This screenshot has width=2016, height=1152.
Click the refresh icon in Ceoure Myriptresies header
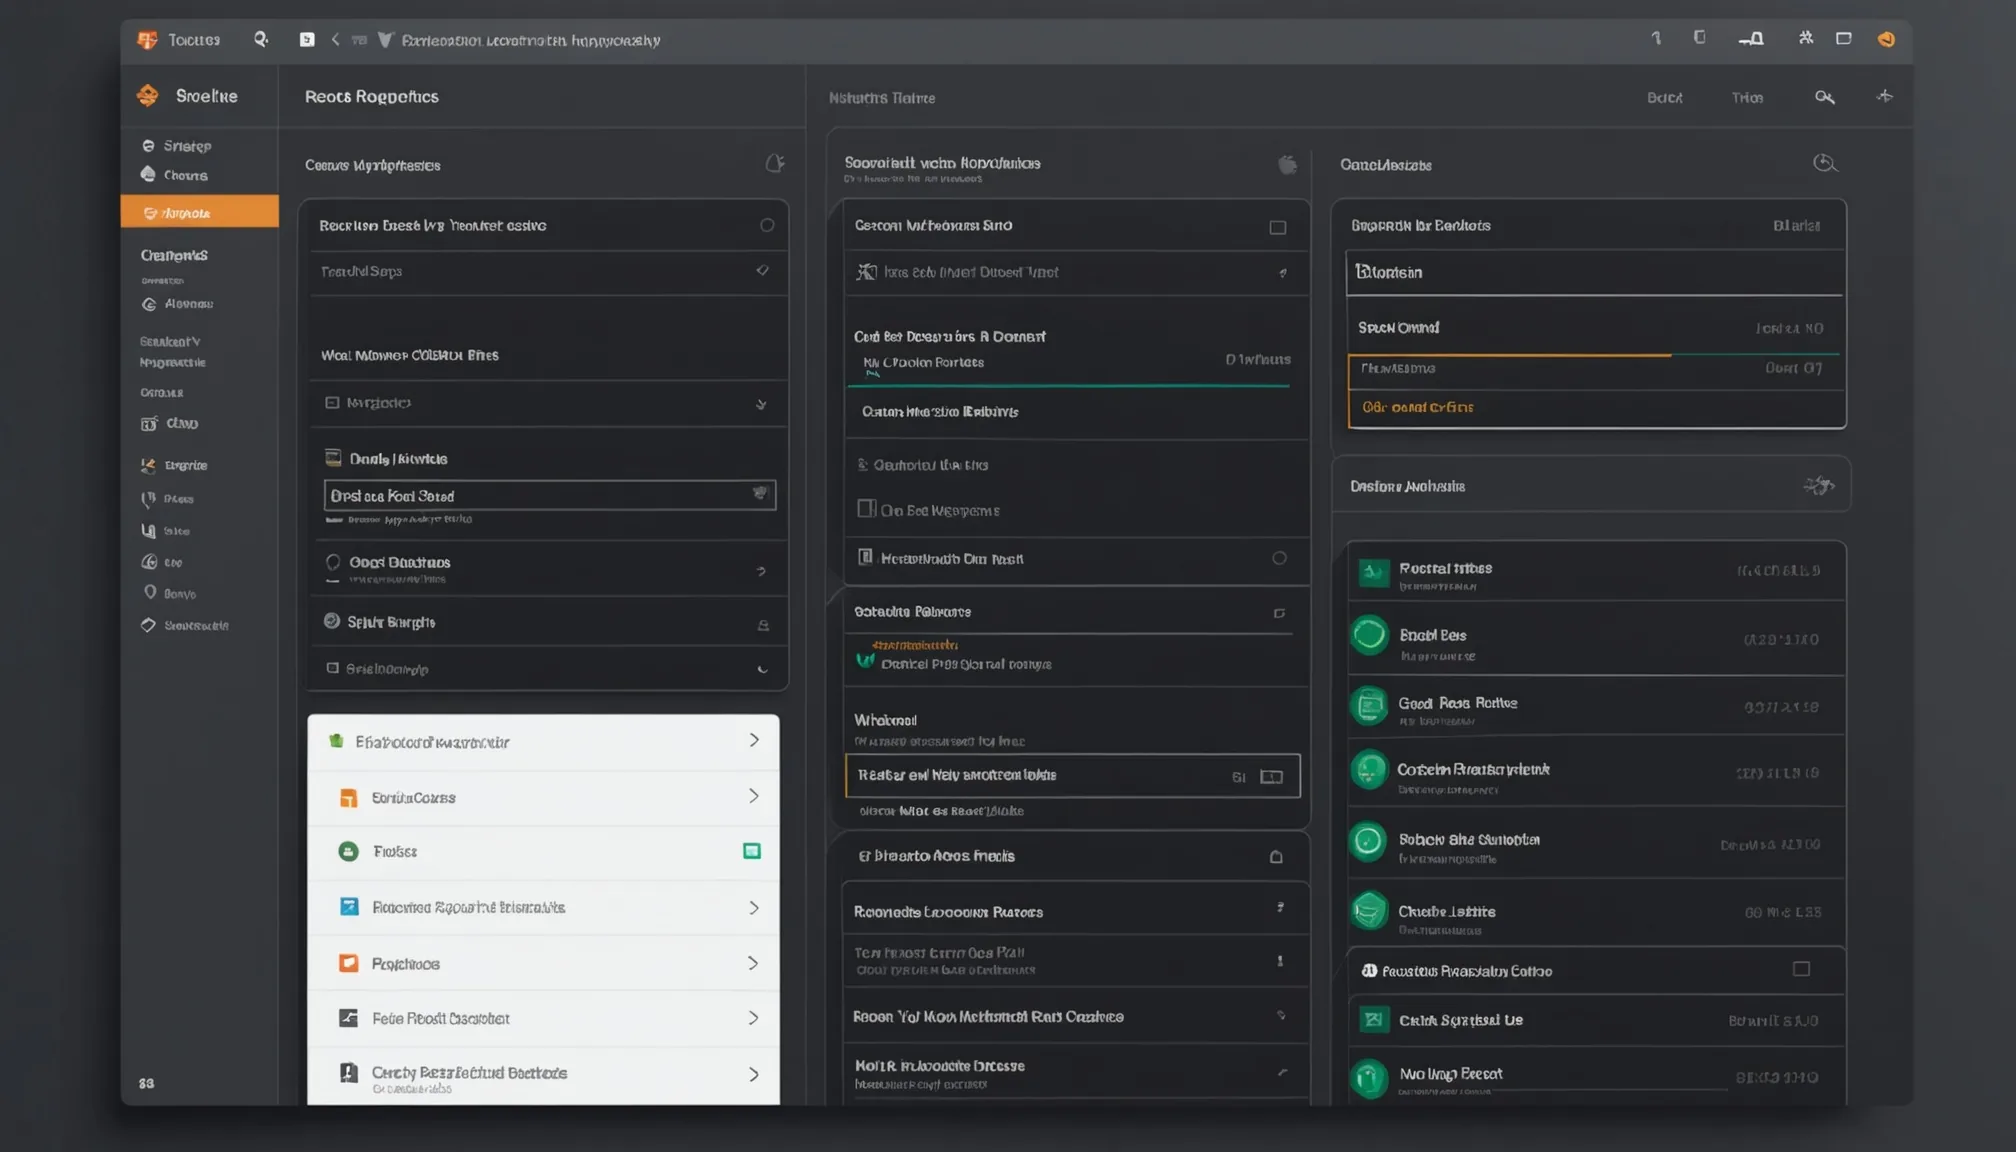coord(775,163)
